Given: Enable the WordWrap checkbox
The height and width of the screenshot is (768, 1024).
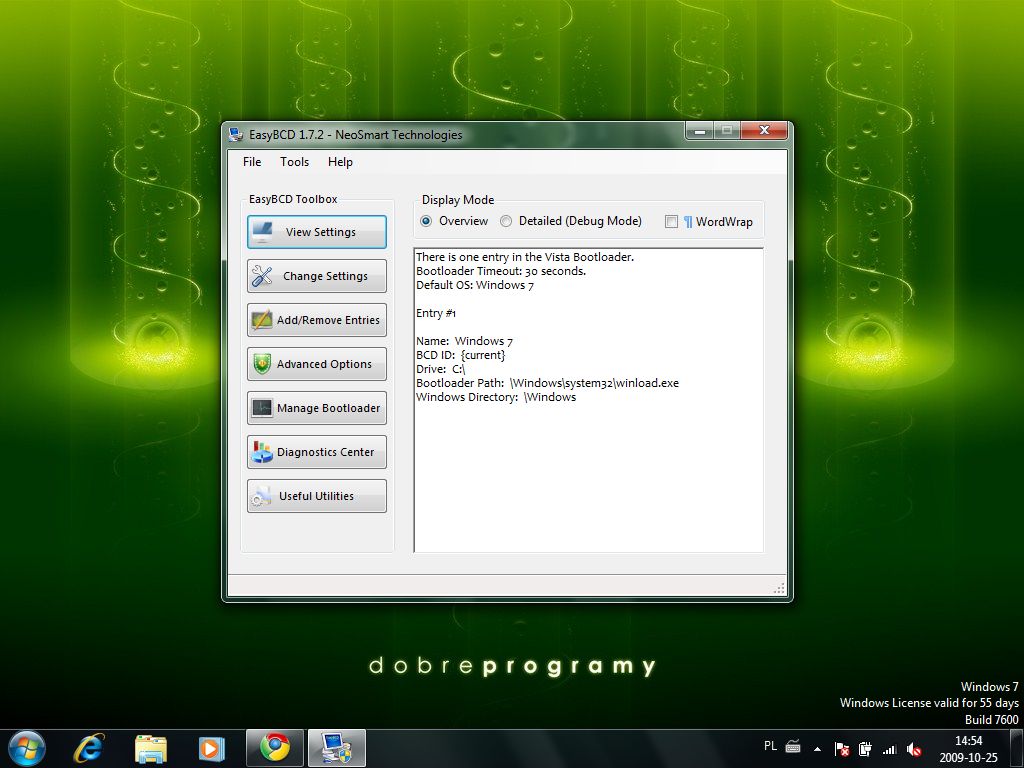Looking at the screenshot, I should click(671, 222).
